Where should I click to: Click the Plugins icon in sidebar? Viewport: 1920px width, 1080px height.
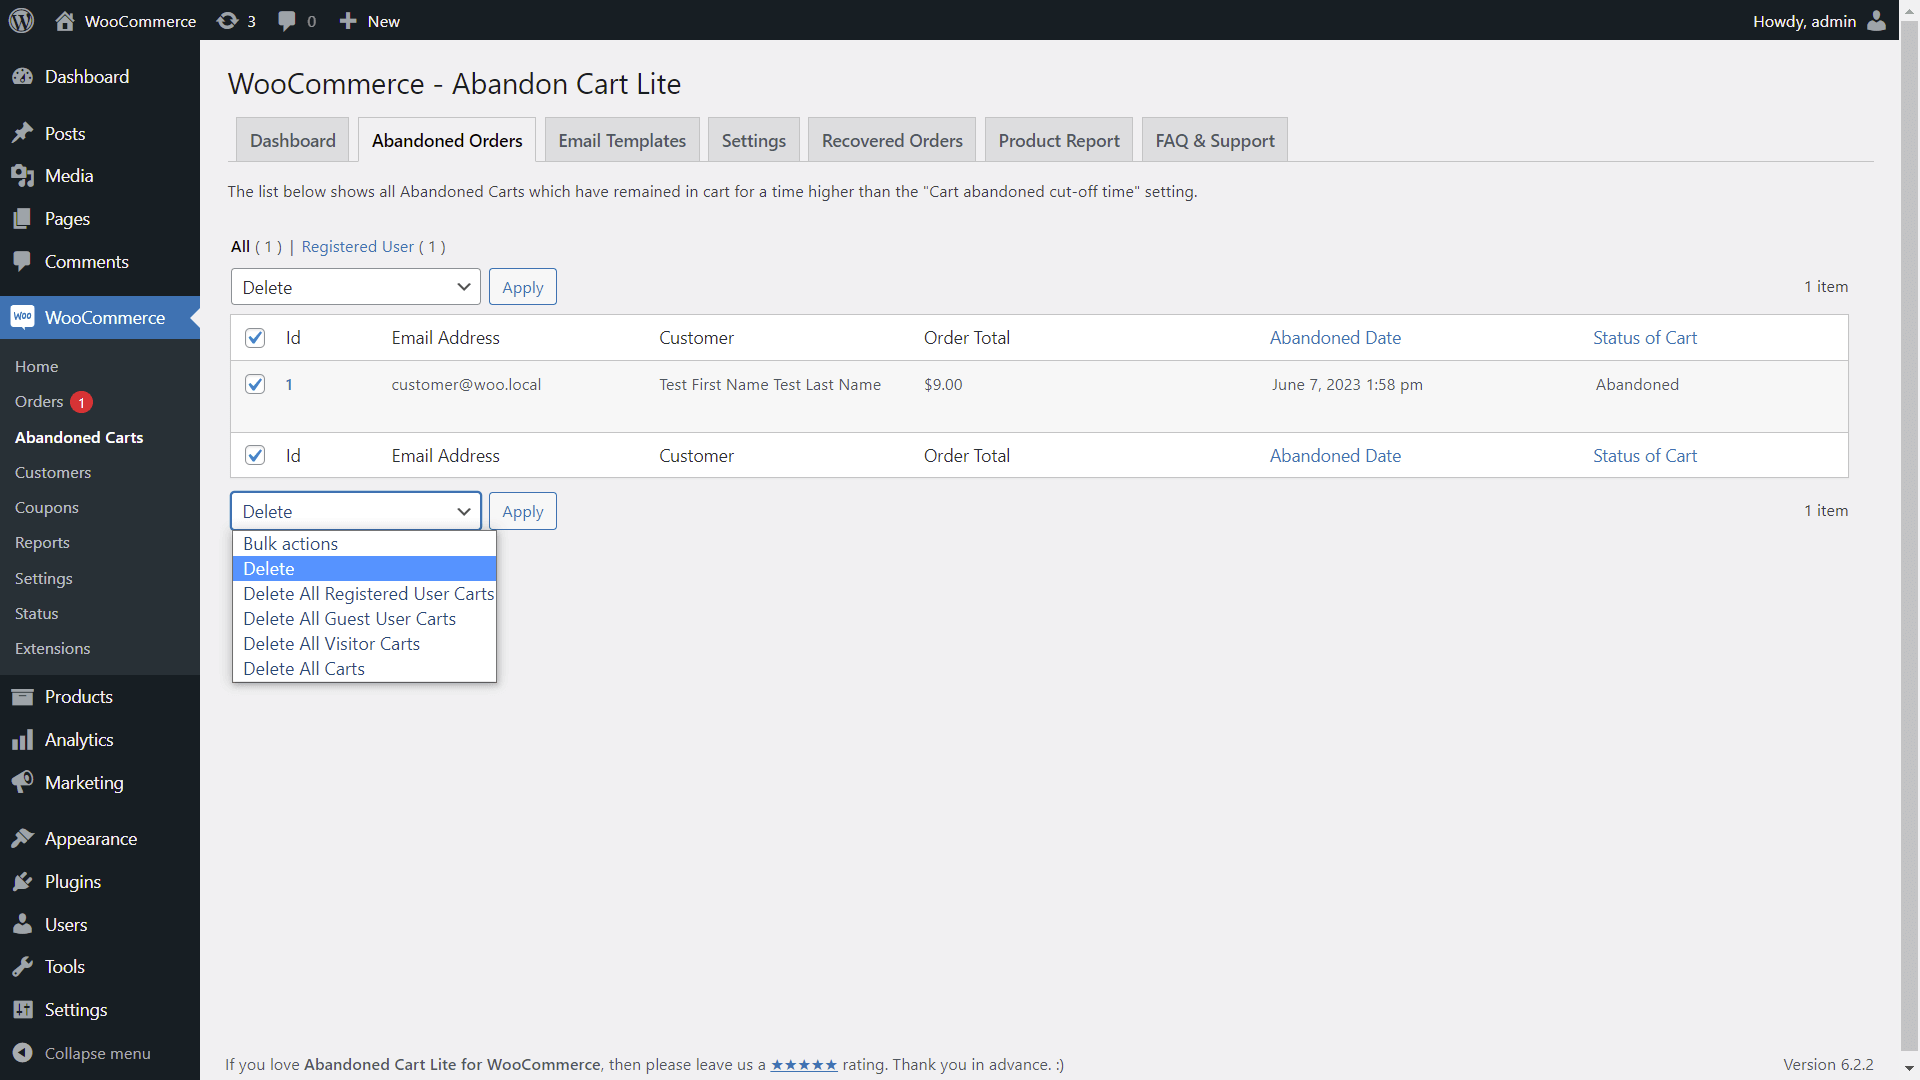coord(23,882)
